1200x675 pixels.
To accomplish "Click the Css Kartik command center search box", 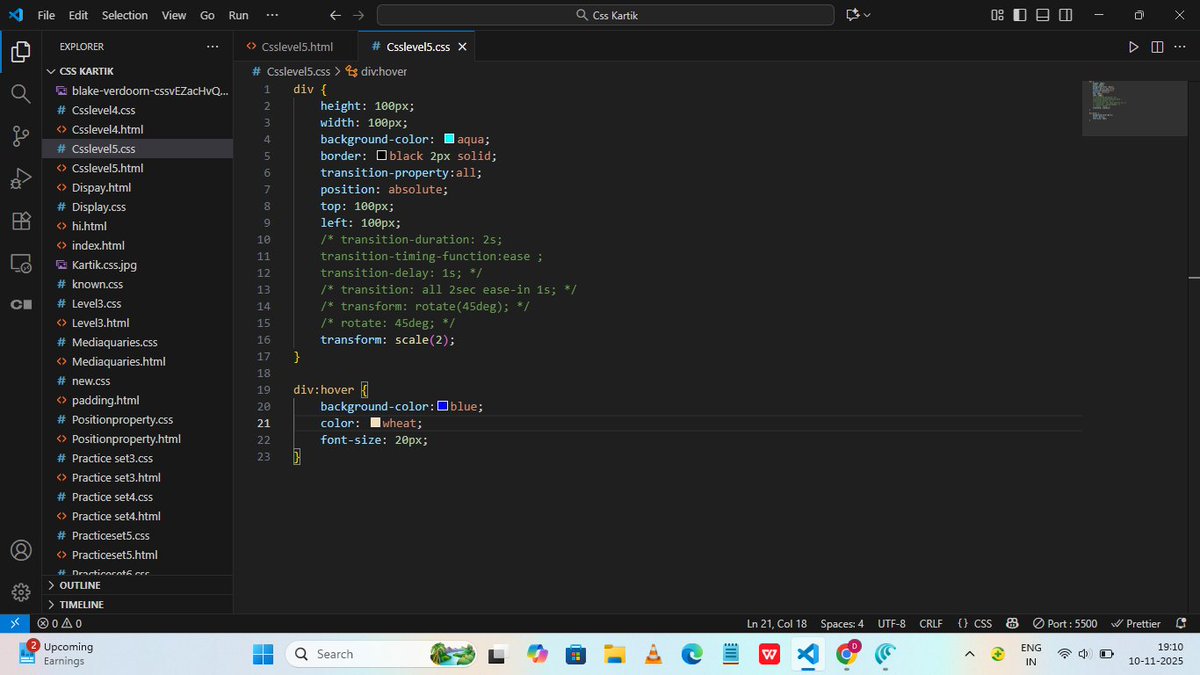I will click(605, 15).
